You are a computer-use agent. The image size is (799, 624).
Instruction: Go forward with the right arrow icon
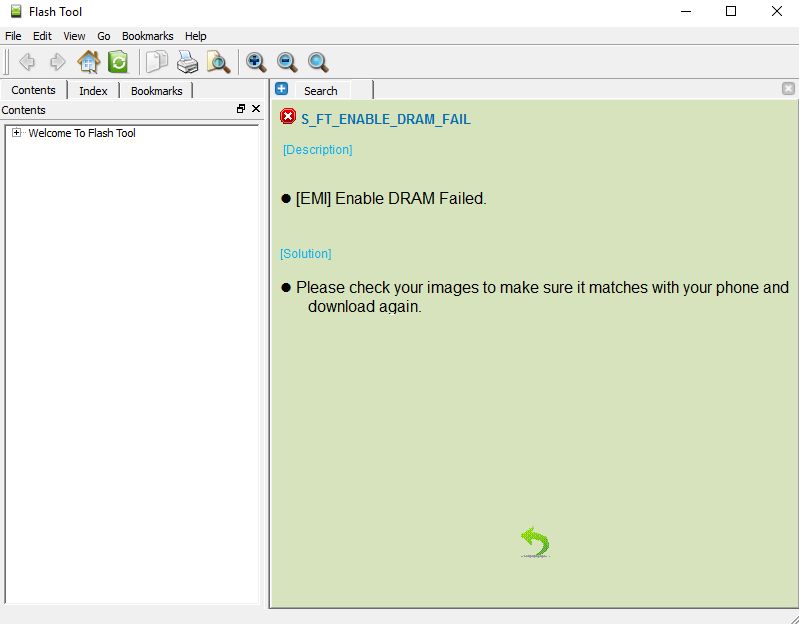57,62
